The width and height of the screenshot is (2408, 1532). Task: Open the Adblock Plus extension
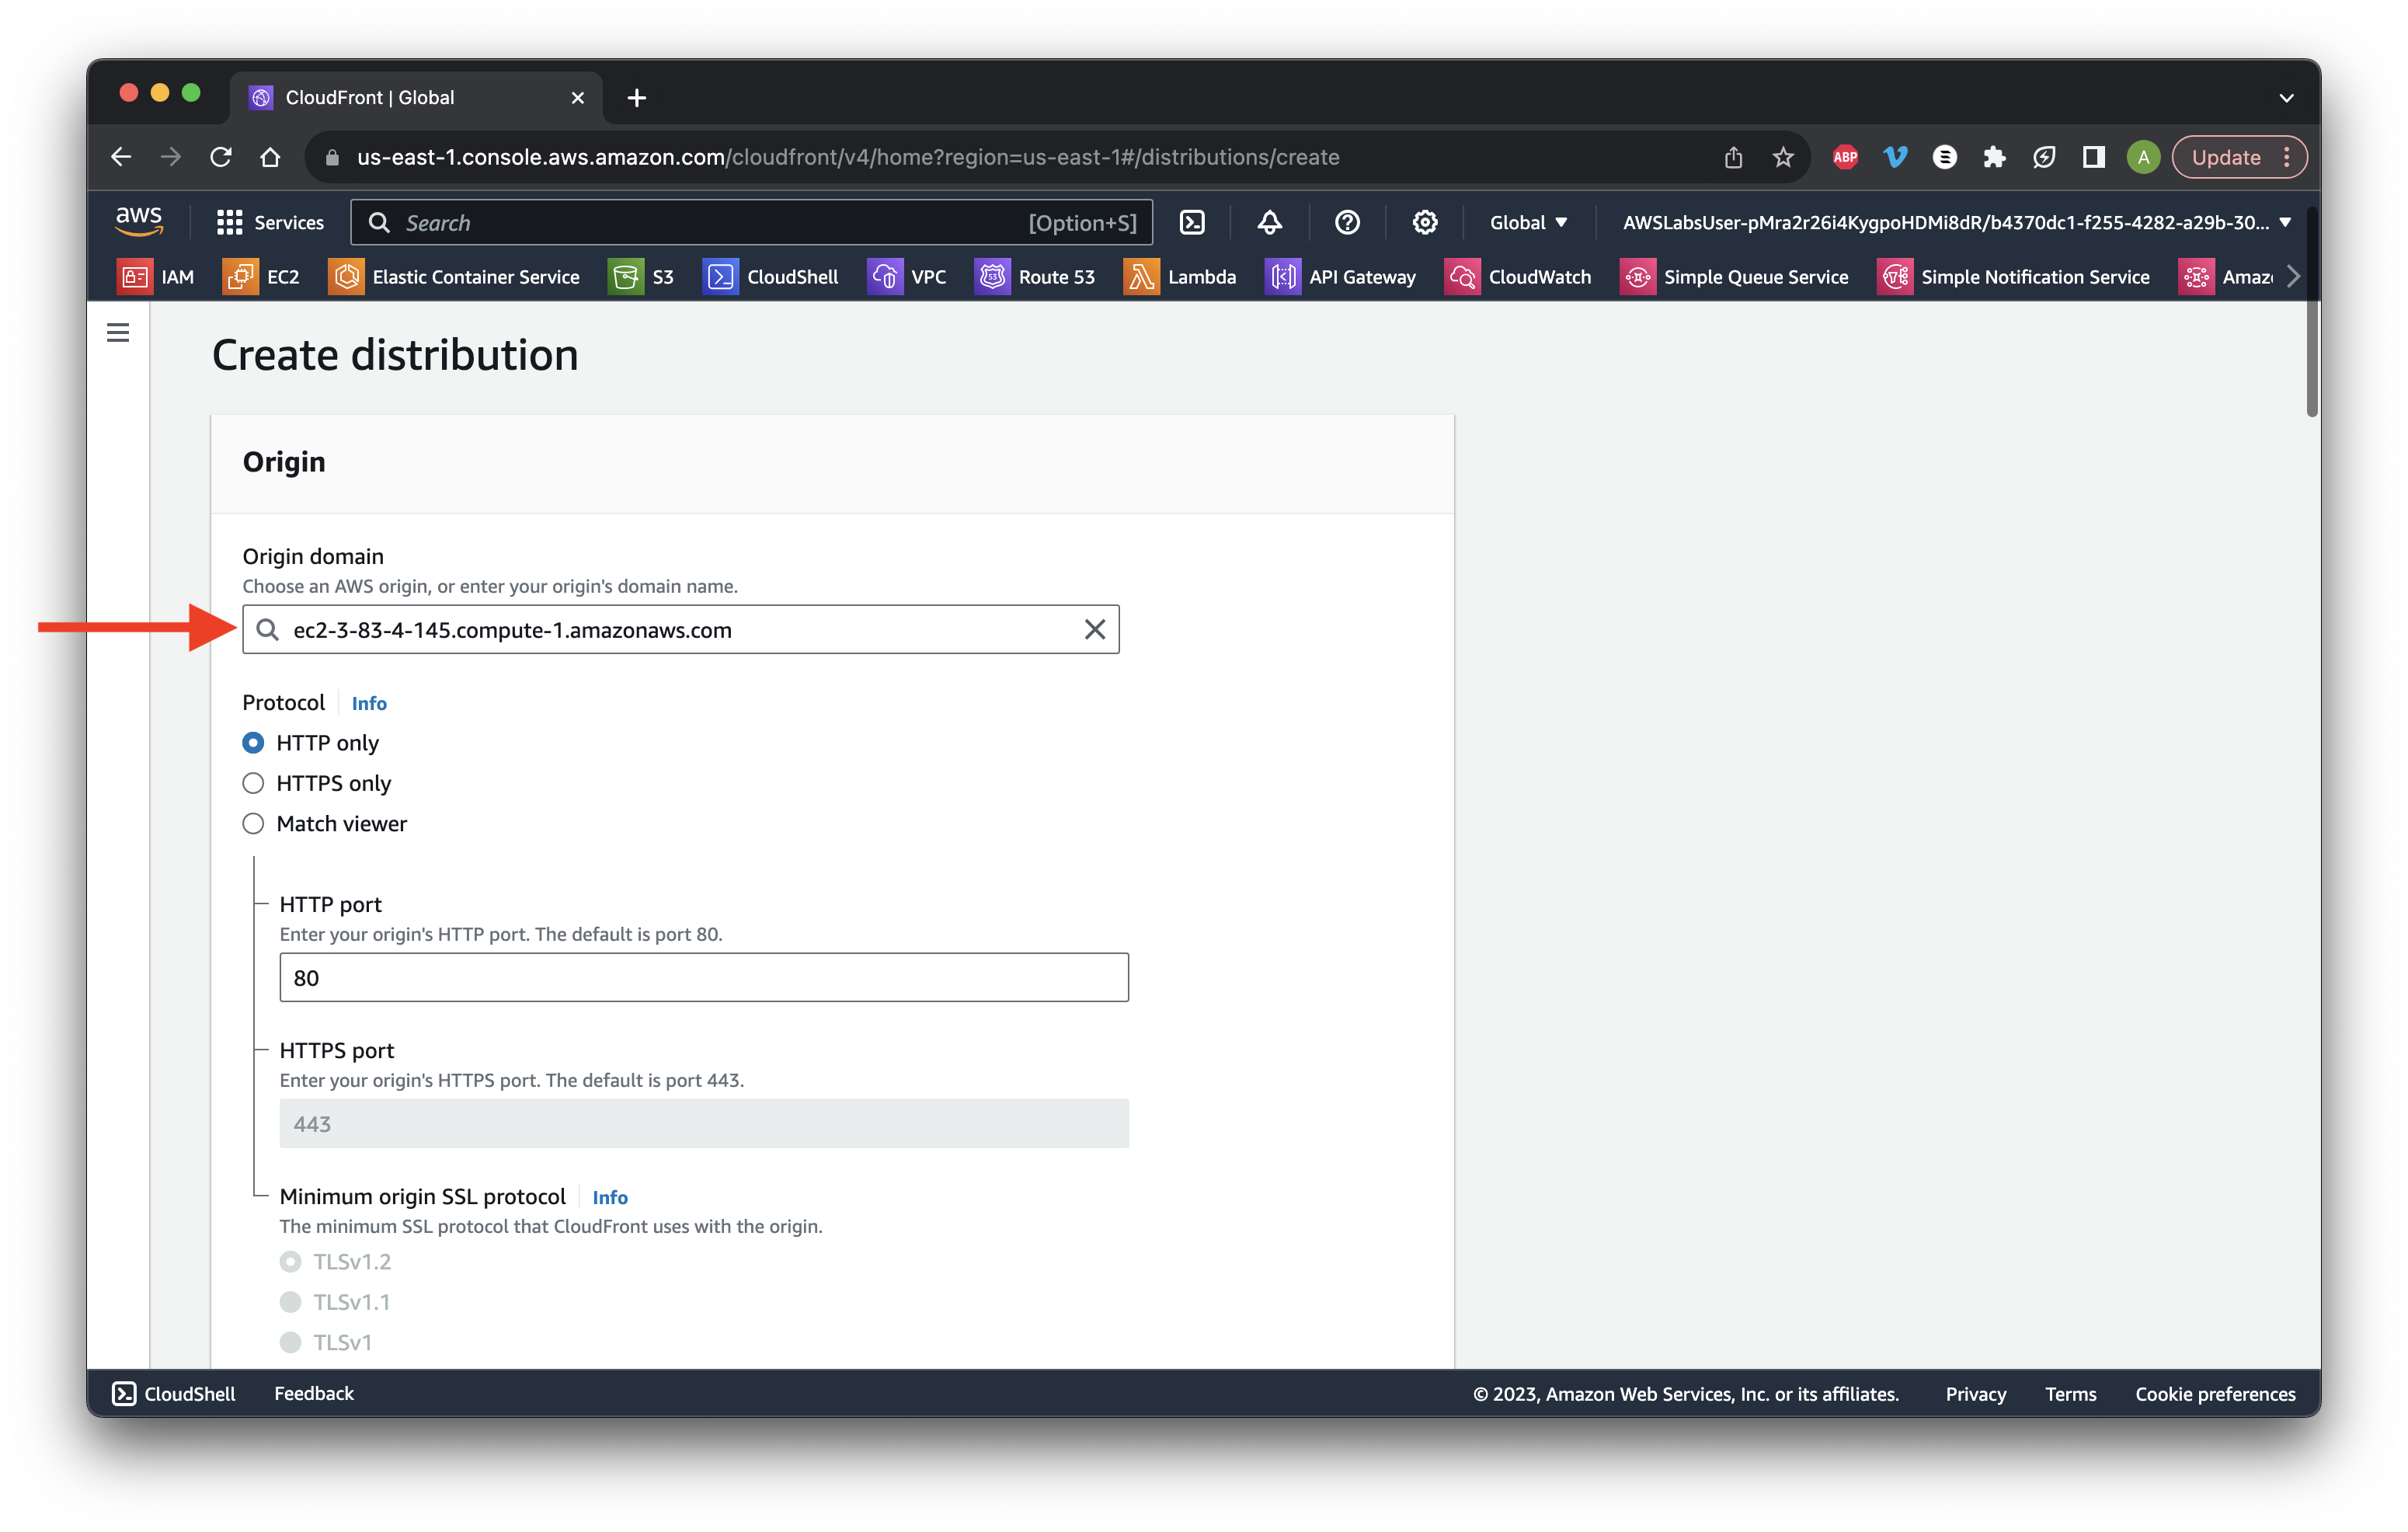click(x=1845, y=157)
